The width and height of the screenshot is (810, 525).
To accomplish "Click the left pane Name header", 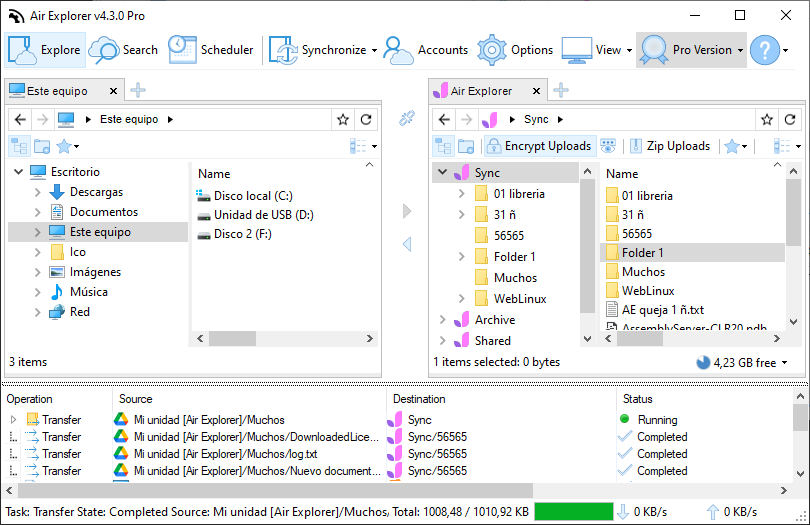I will click(214, 174).
